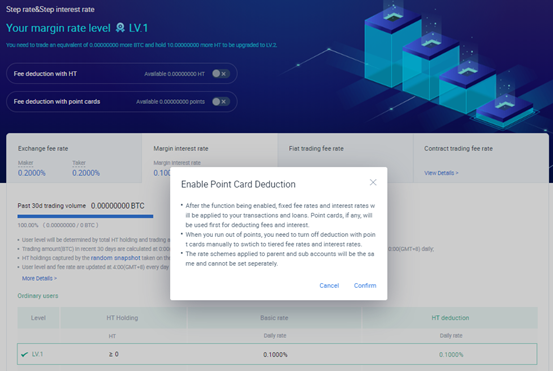Confirm point card deduction
The image size is (553, 371).
click(365, 285)
